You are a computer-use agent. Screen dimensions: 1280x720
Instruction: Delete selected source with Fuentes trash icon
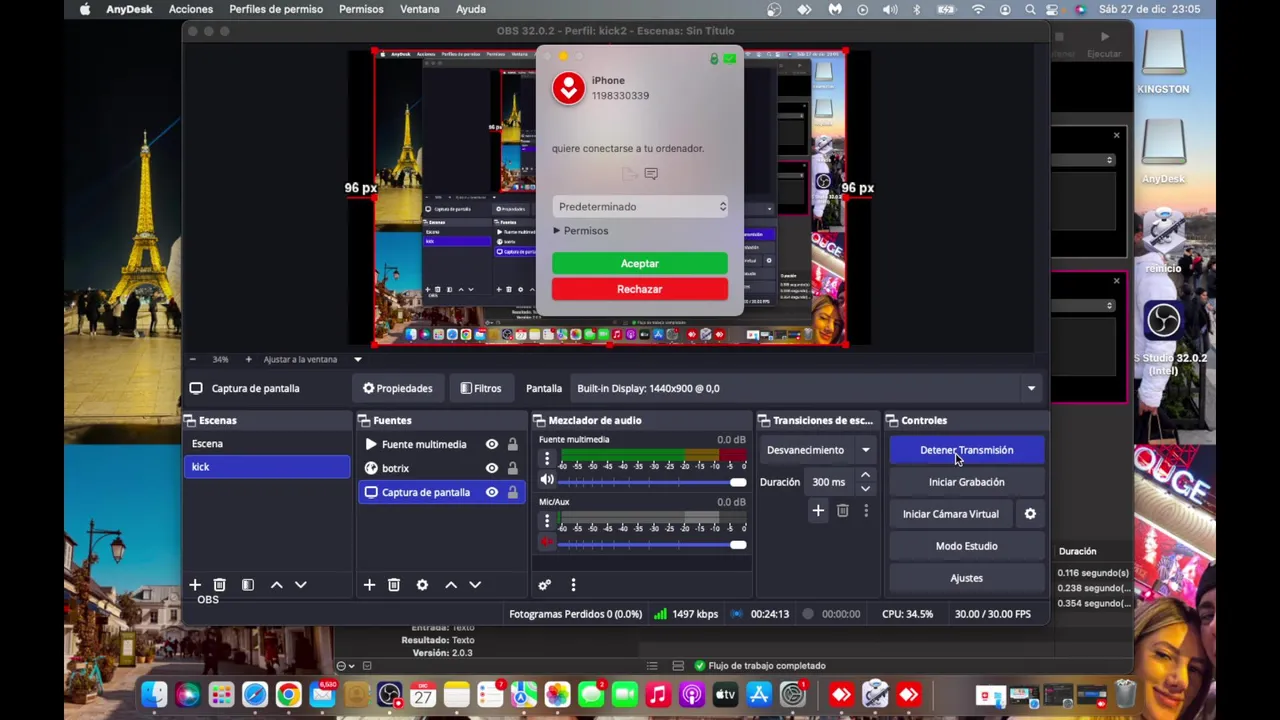point(394,585)
